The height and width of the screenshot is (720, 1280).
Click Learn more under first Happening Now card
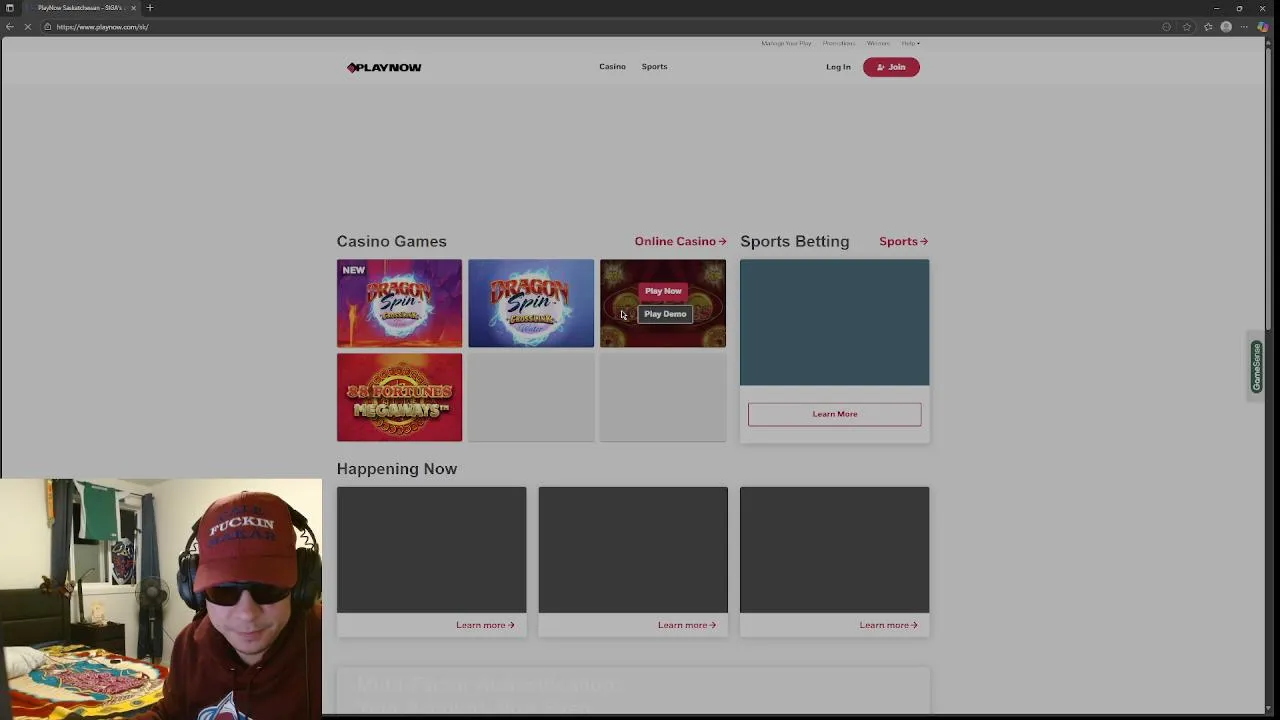click(485, 625)
